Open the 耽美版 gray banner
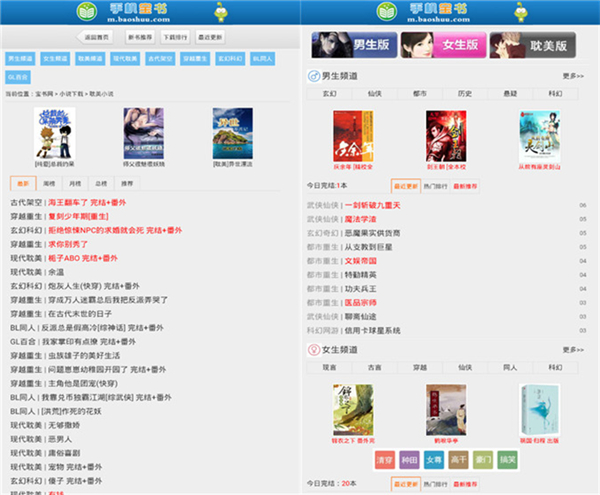 pyautogui.click(x=533, y=45)
